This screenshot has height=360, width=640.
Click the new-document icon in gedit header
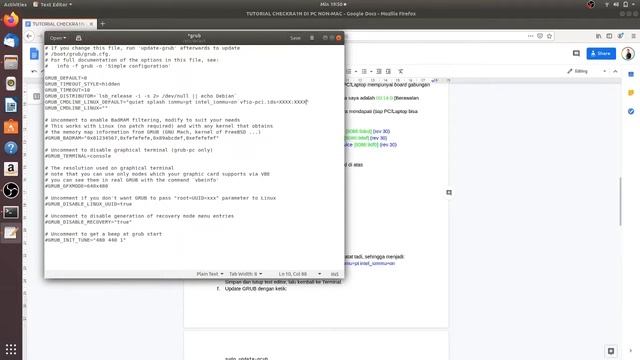click(x=79, y=38)
